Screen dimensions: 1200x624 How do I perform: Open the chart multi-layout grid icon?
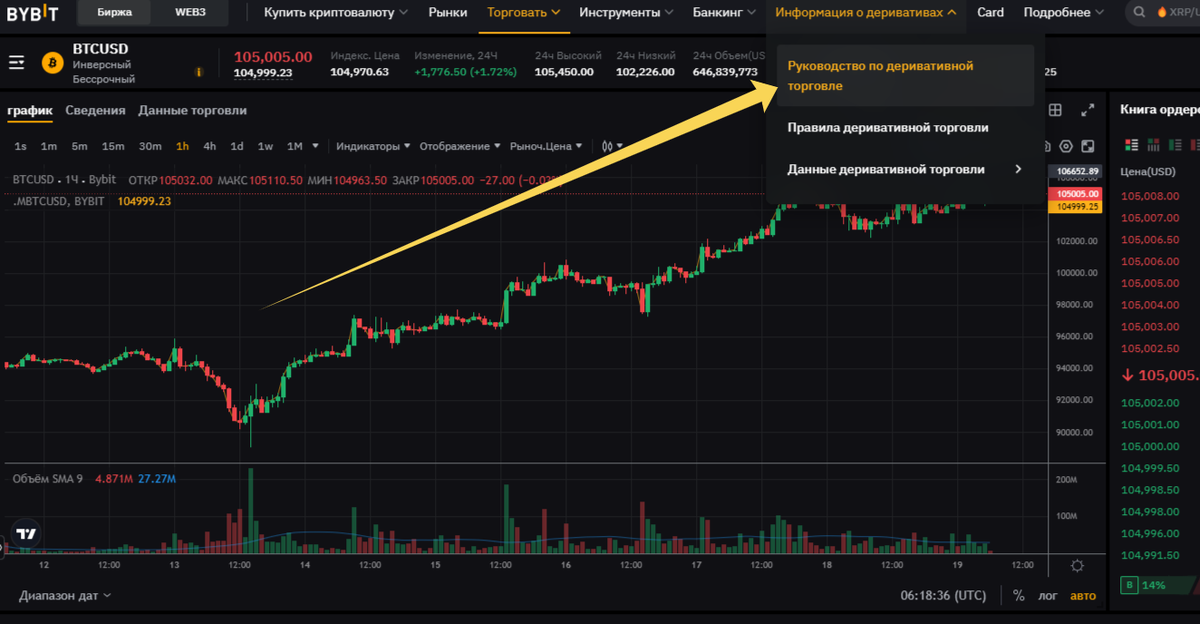click(x=1055, y=110)
